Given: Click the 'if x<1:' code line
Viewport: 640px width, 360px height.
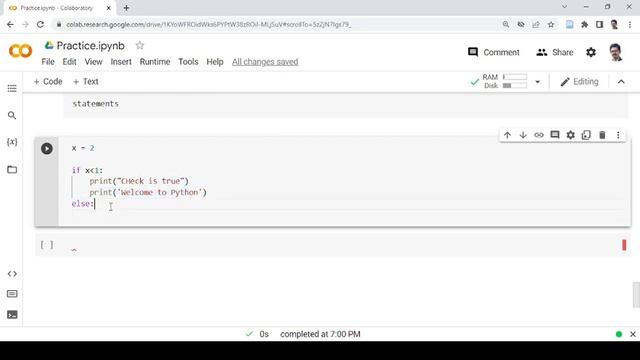Looking at the screenshot, I should (87, 170).
